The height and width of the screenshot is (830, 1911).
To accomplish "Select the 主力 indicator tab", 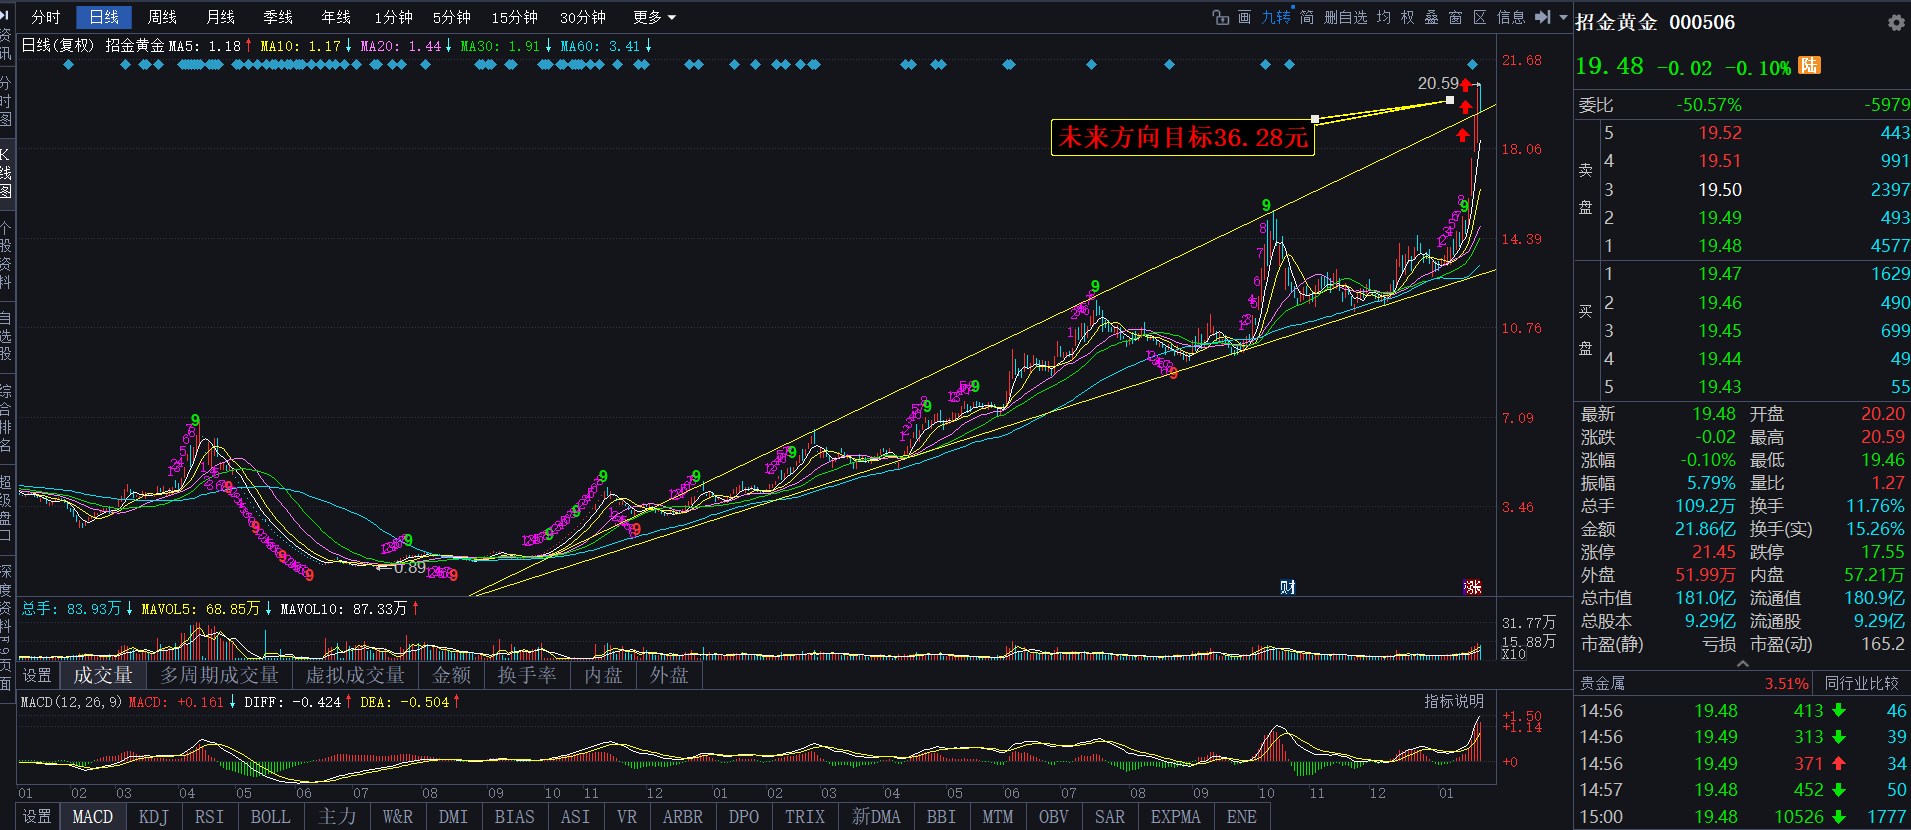I will click(x=337, y=817).
